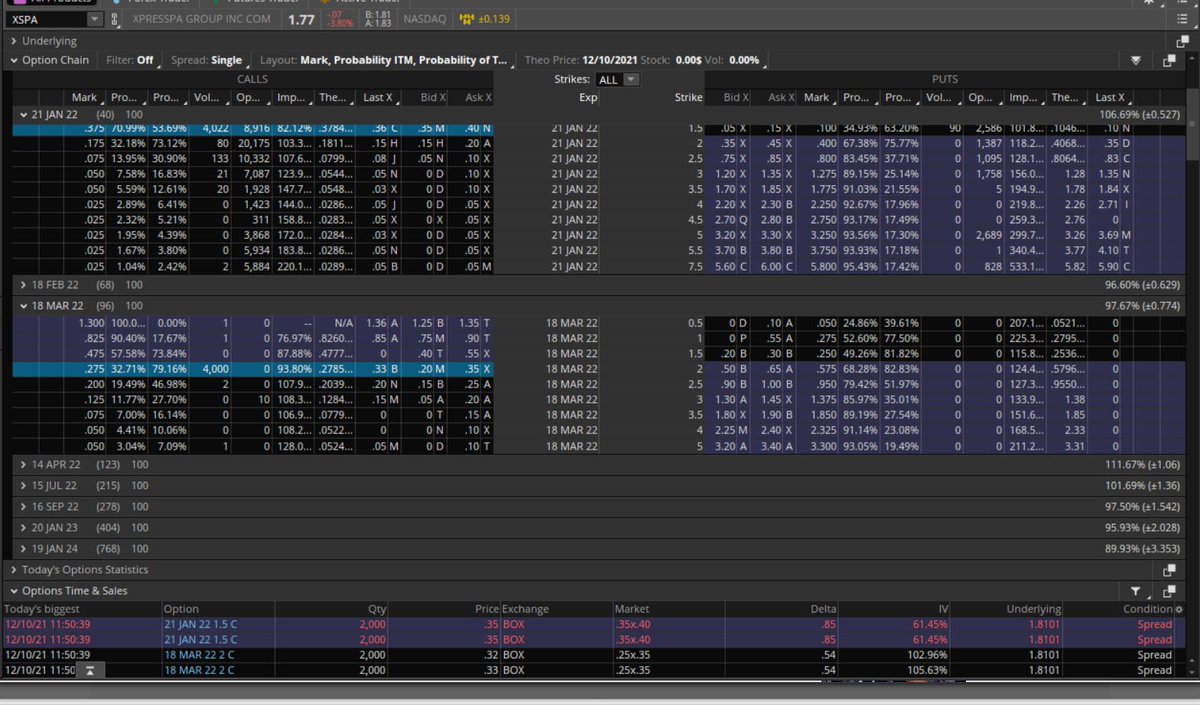Click the yellow market maker move icon
Image resolution: width=1200 pixels, height=705 pixels.
coord(466,19)
